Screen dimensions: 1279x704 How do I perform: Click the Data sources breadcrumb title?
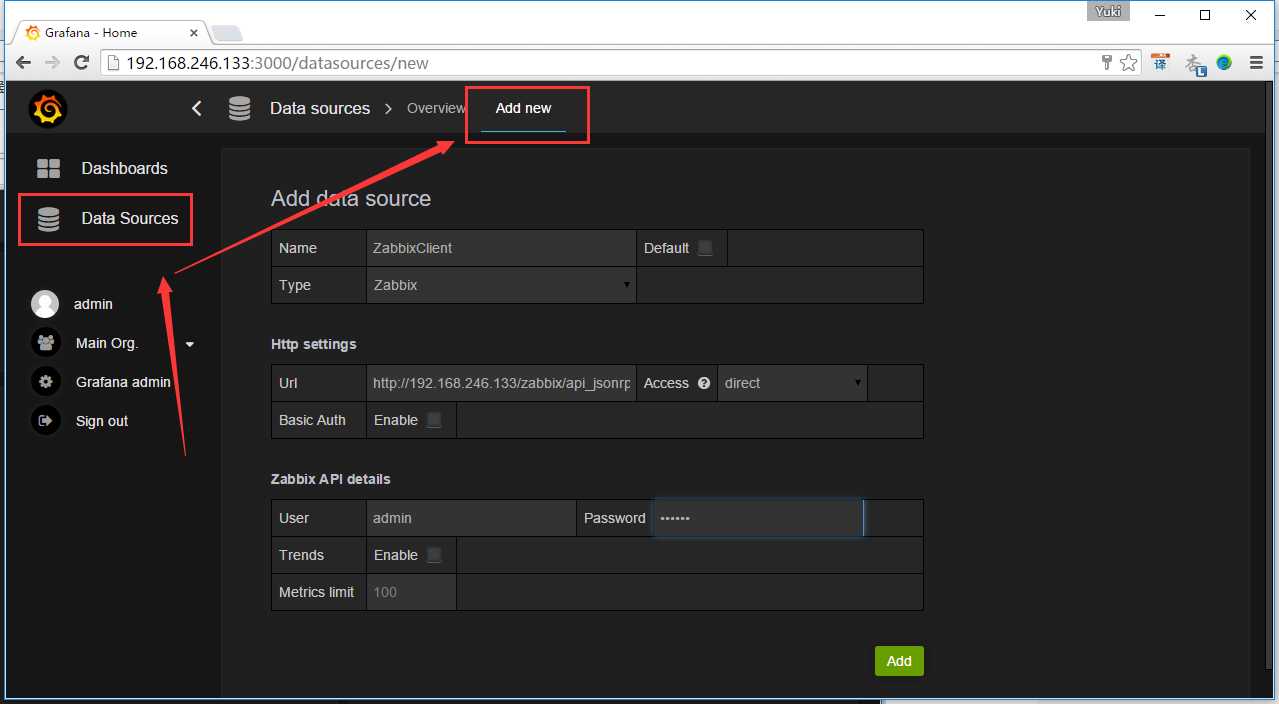coord(320,108)
